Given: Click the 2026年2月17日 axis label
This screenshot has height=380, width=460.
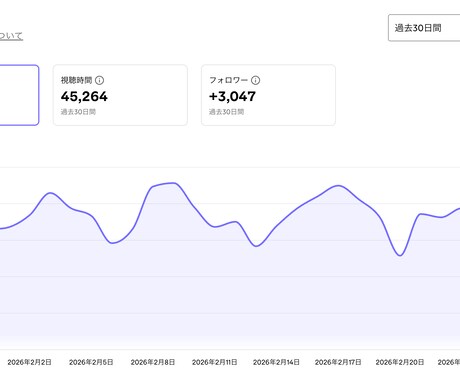Looking at the screenshot, I should tap(338, 362).
